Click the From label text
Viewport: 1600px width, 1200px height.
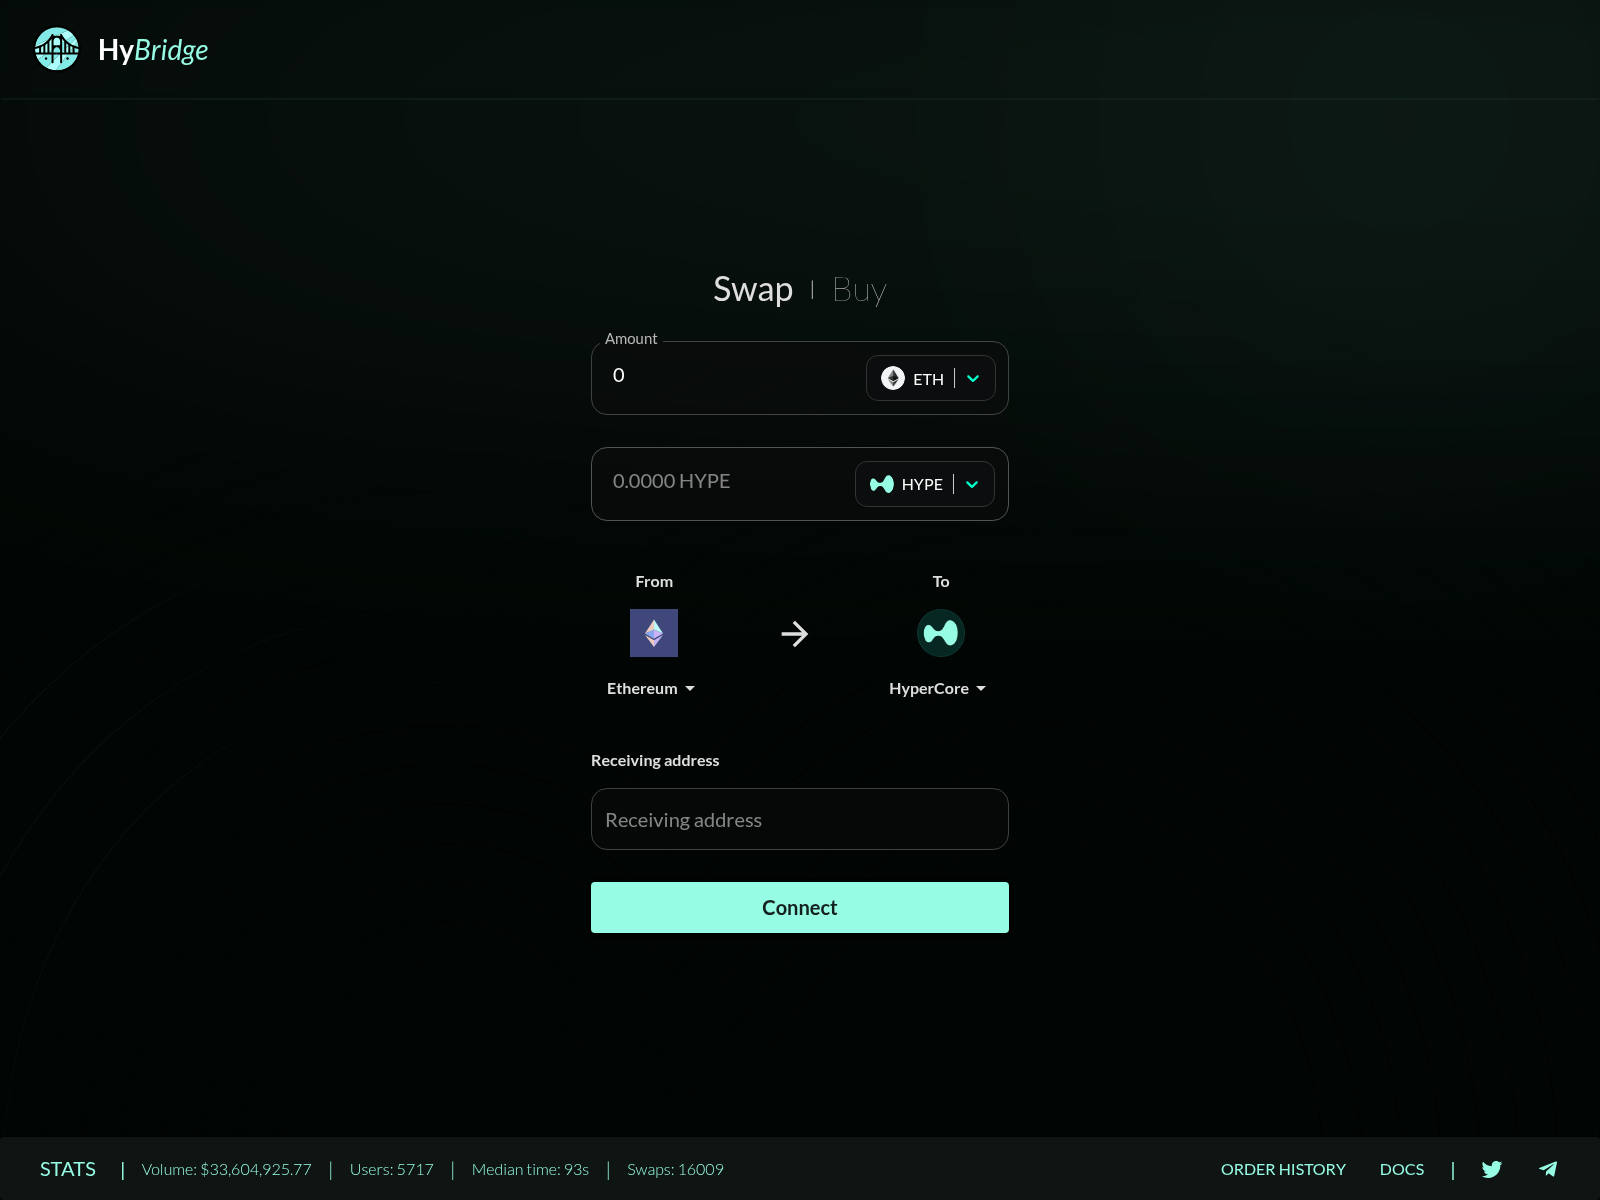(x=654, y=582)
